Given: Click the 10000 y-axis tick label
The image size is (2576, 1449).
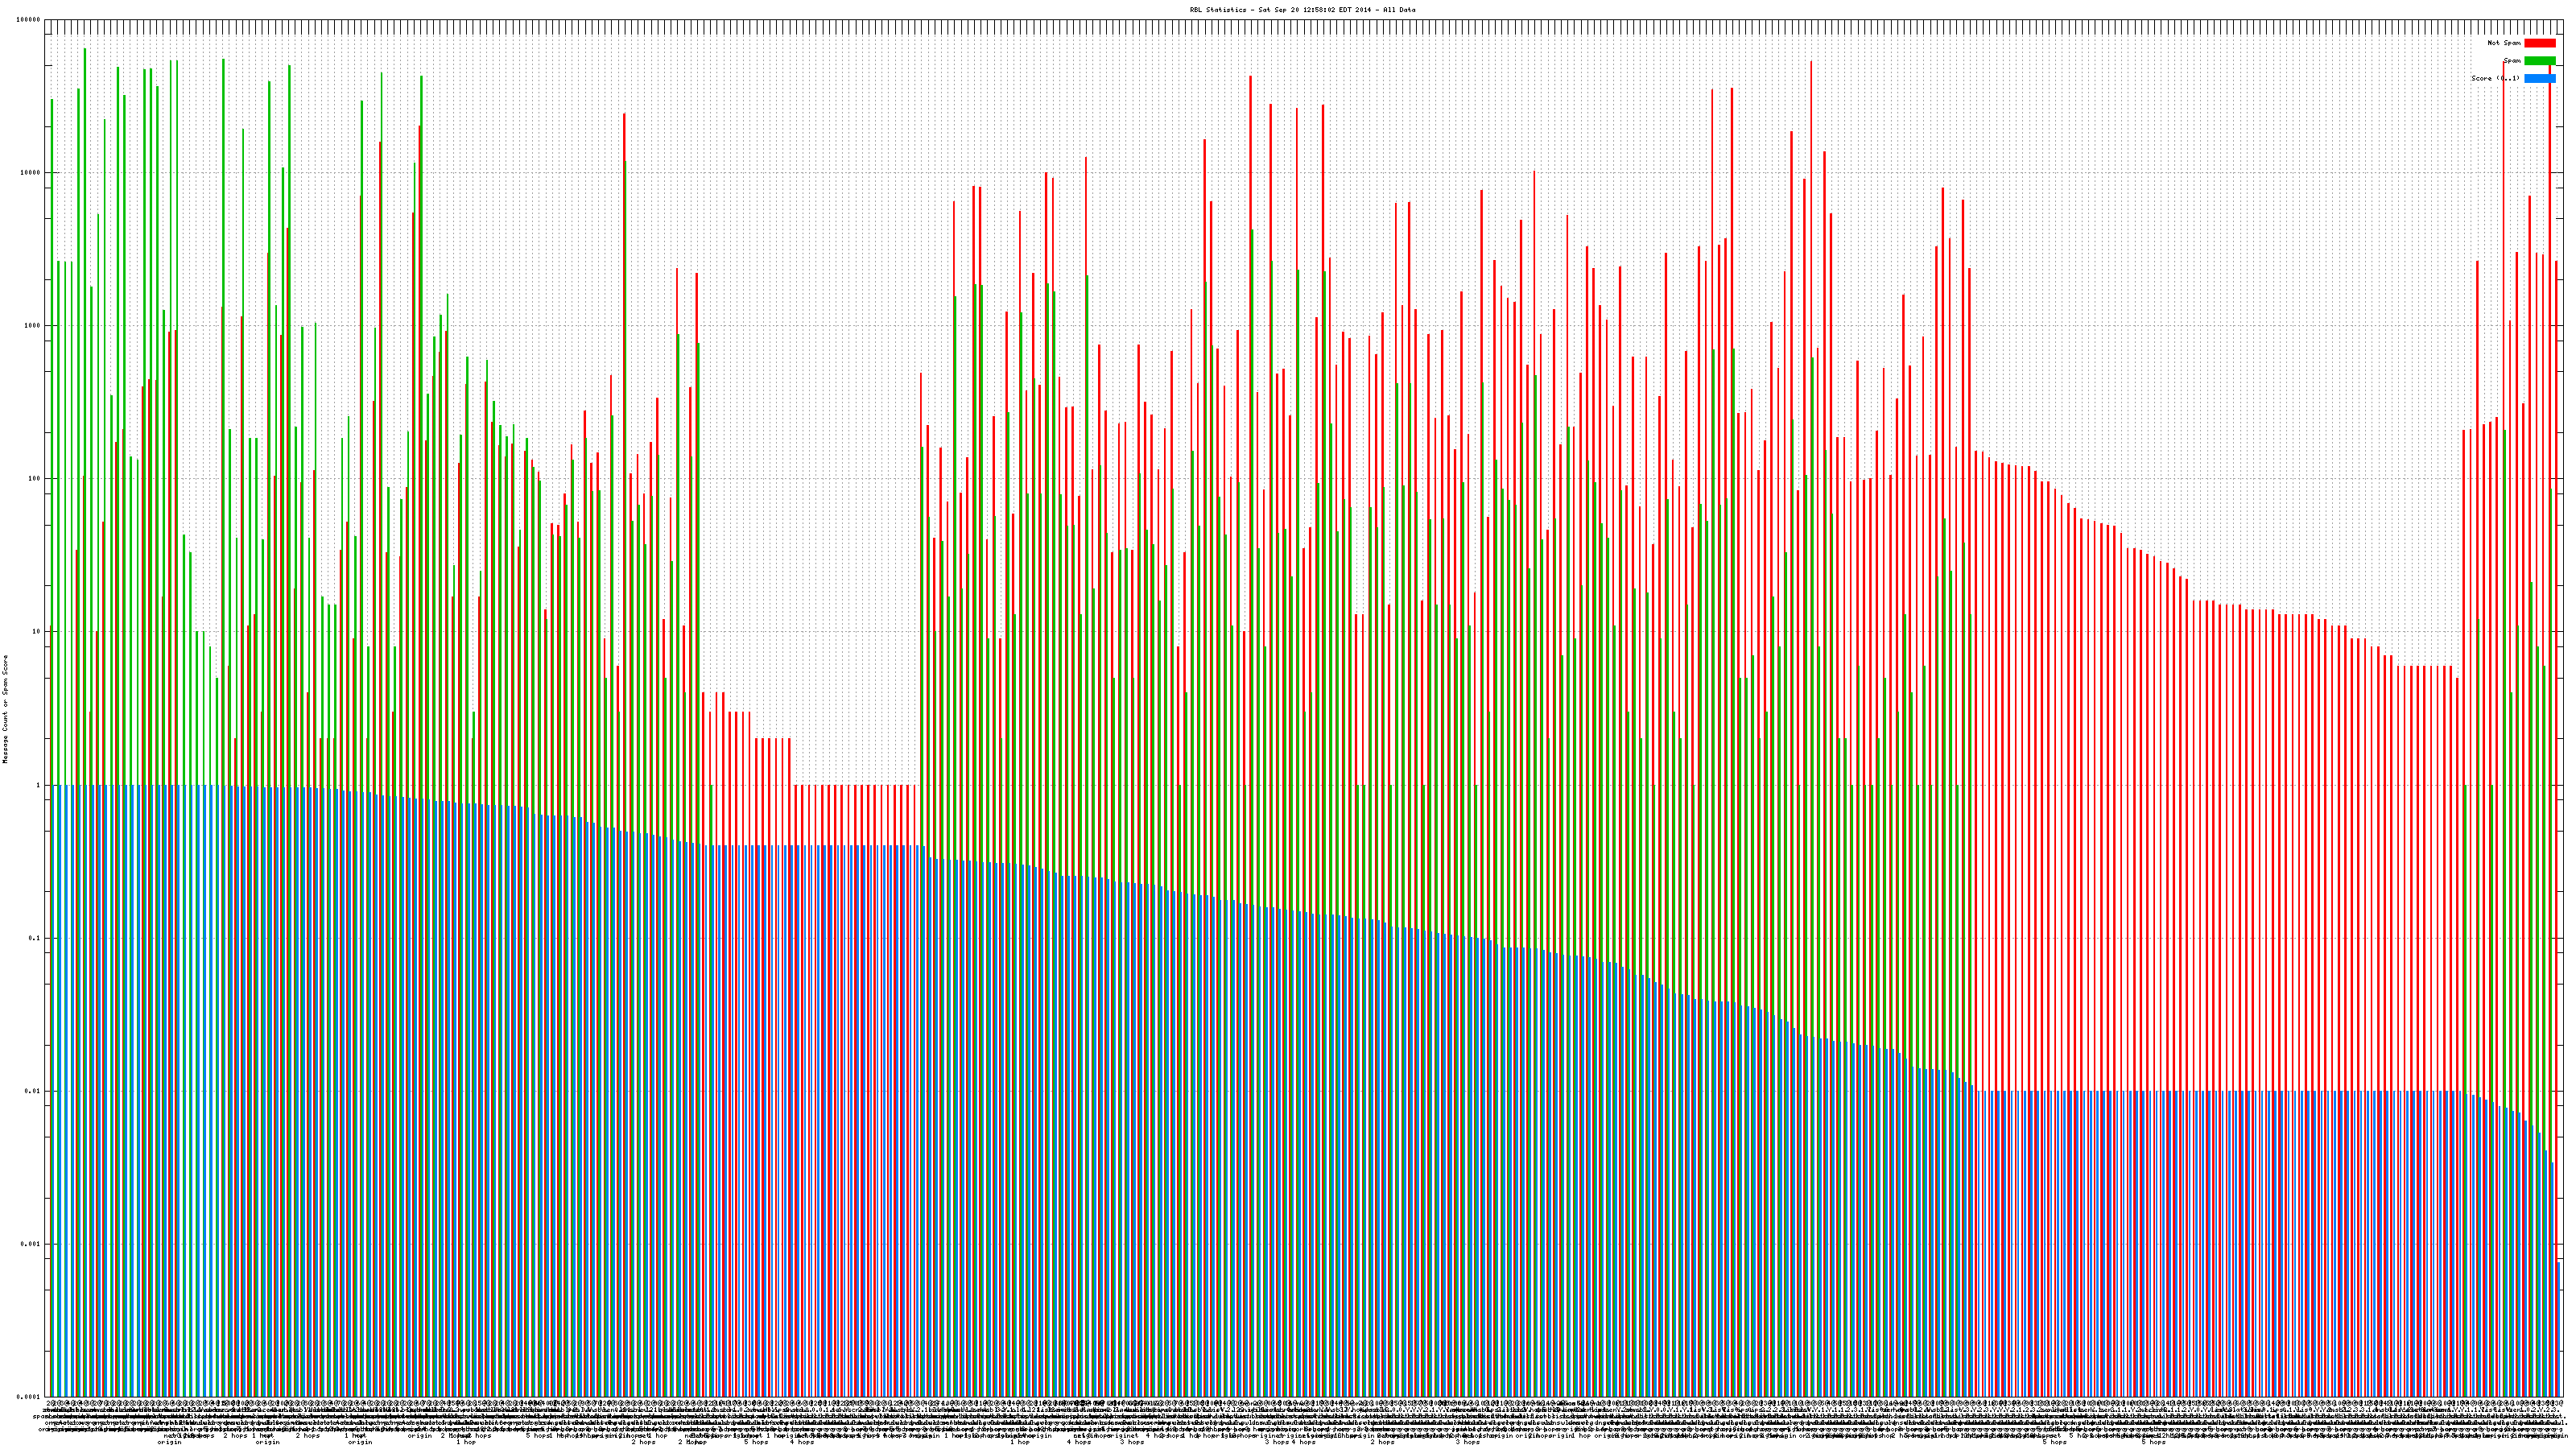Looking at the screenshot, I should (31, 173).
